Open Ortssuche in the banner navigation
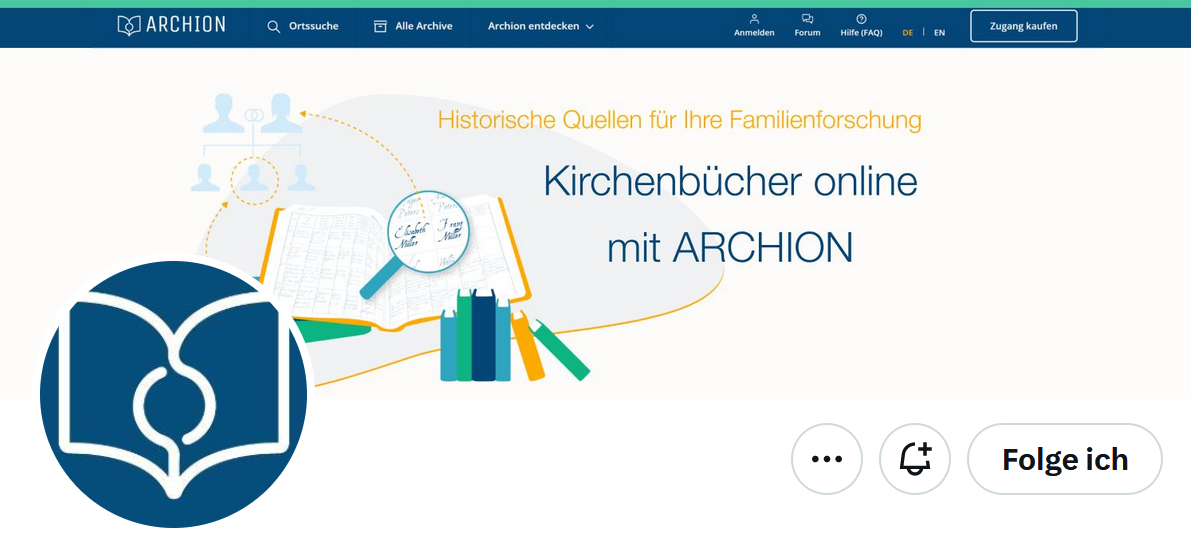The height and width of the screenshot is (546, 1191). click(303, 26)
